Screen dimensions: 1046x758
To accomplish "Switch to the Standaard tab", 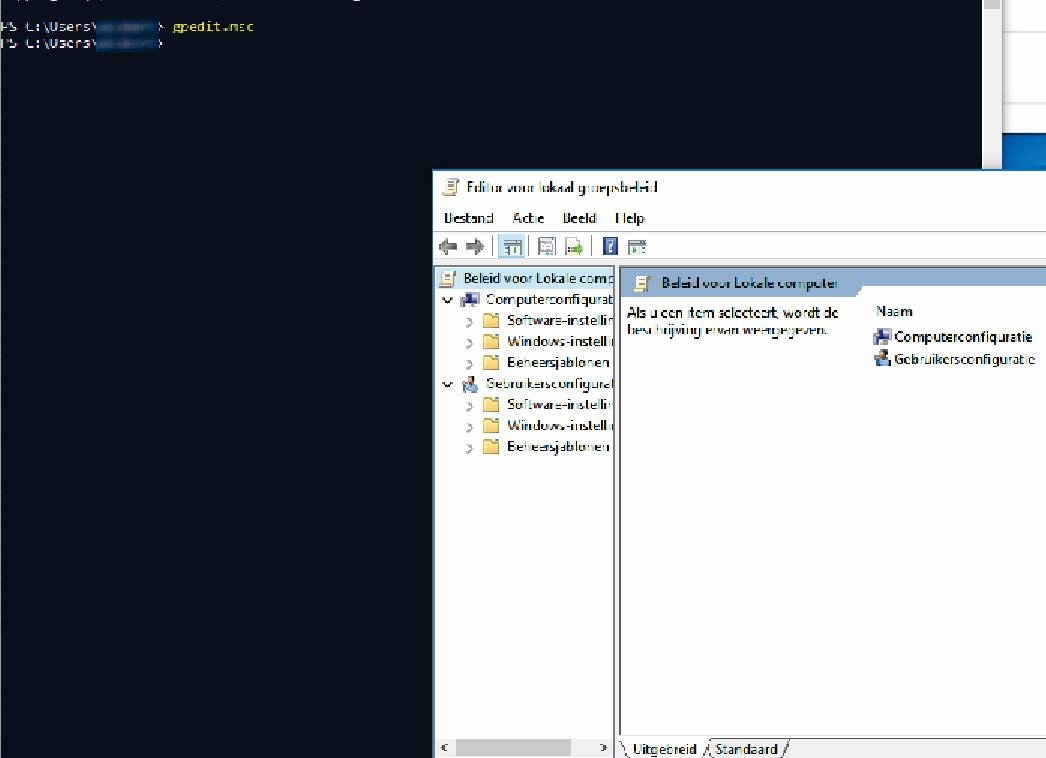I will 746,749.
